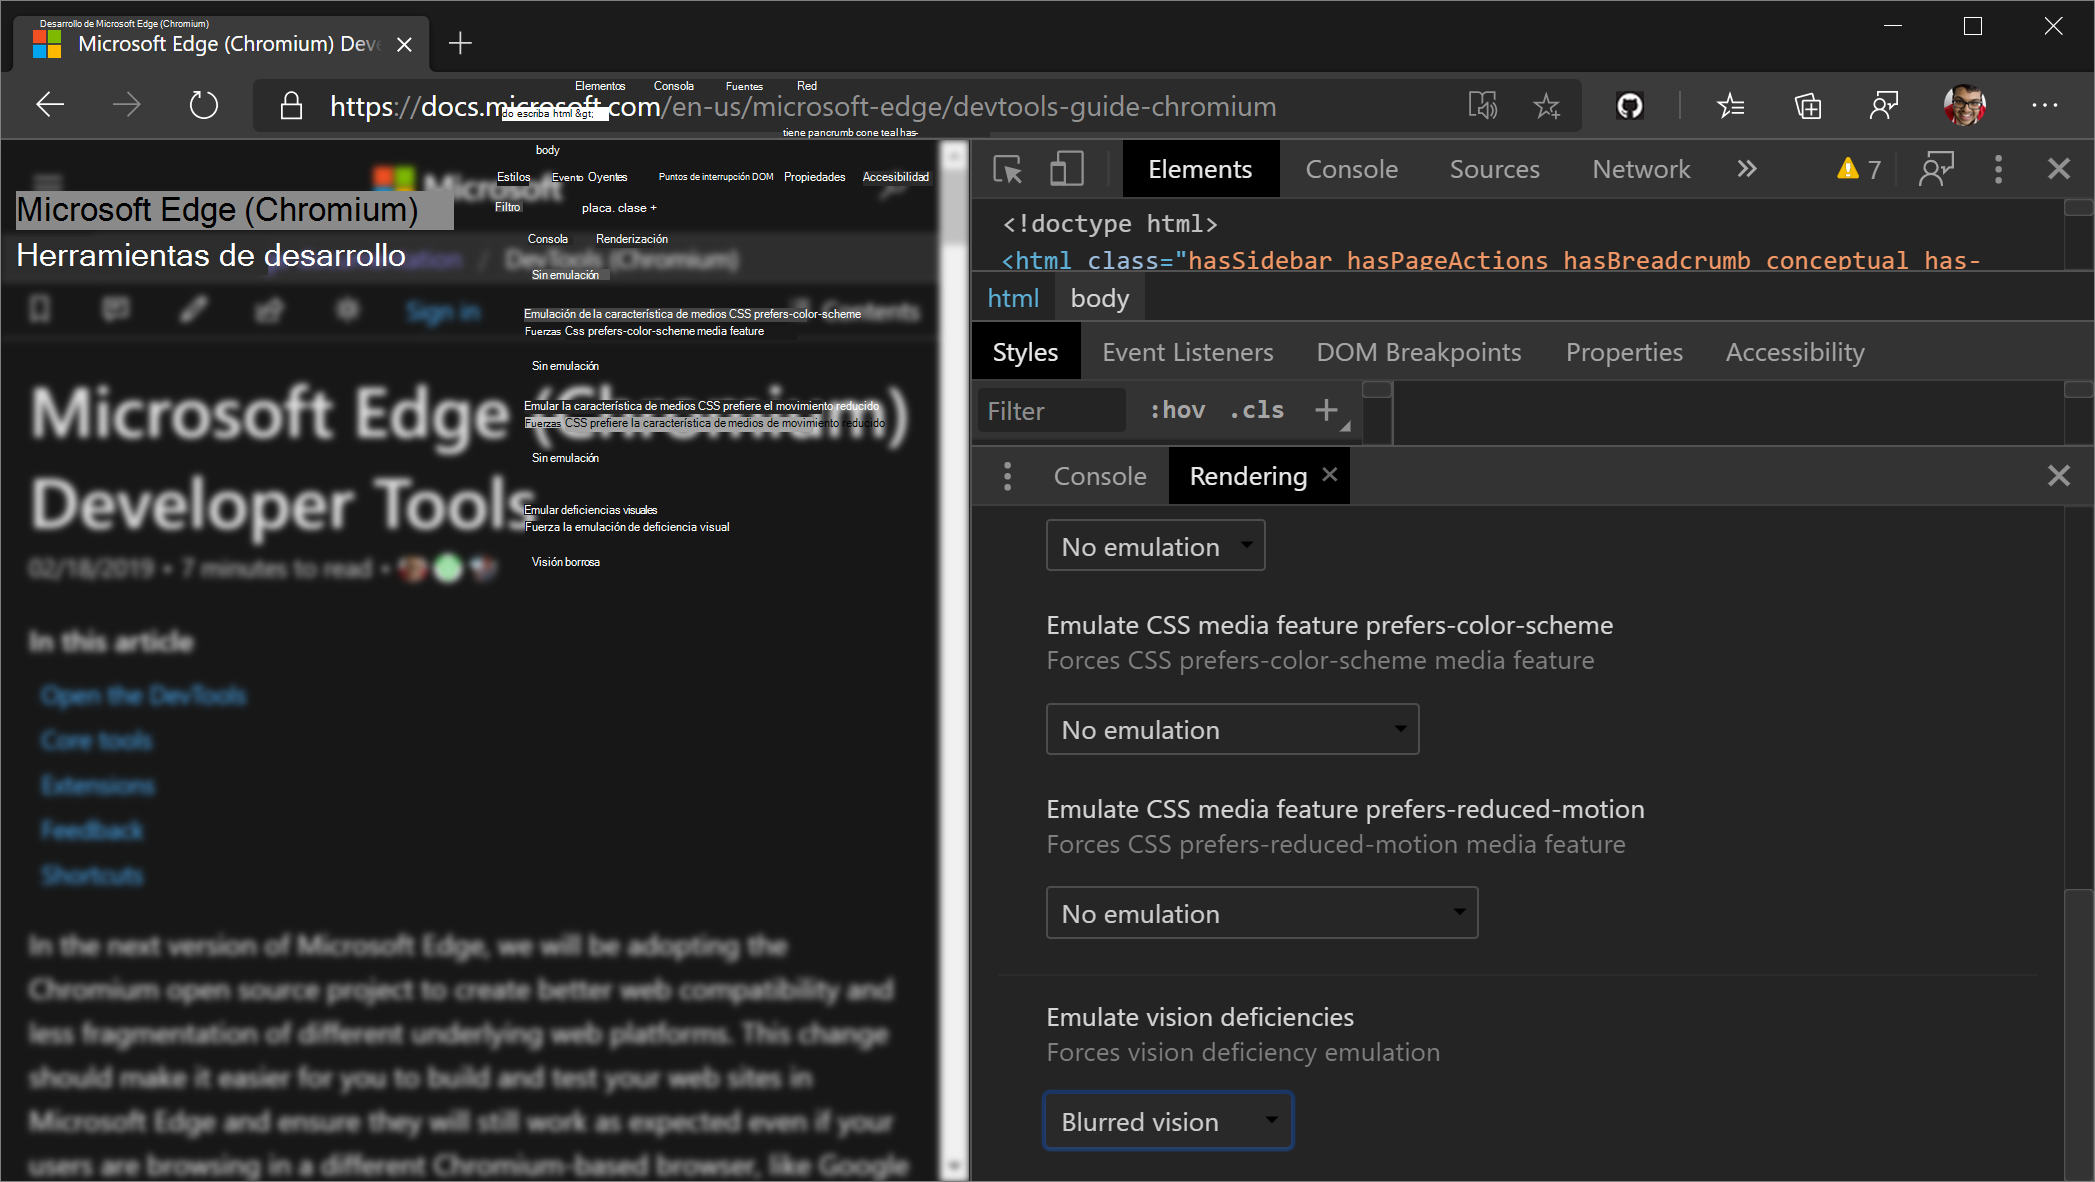Open the prefers-color-scheme emulation dropdown

tap(1232, 730)
